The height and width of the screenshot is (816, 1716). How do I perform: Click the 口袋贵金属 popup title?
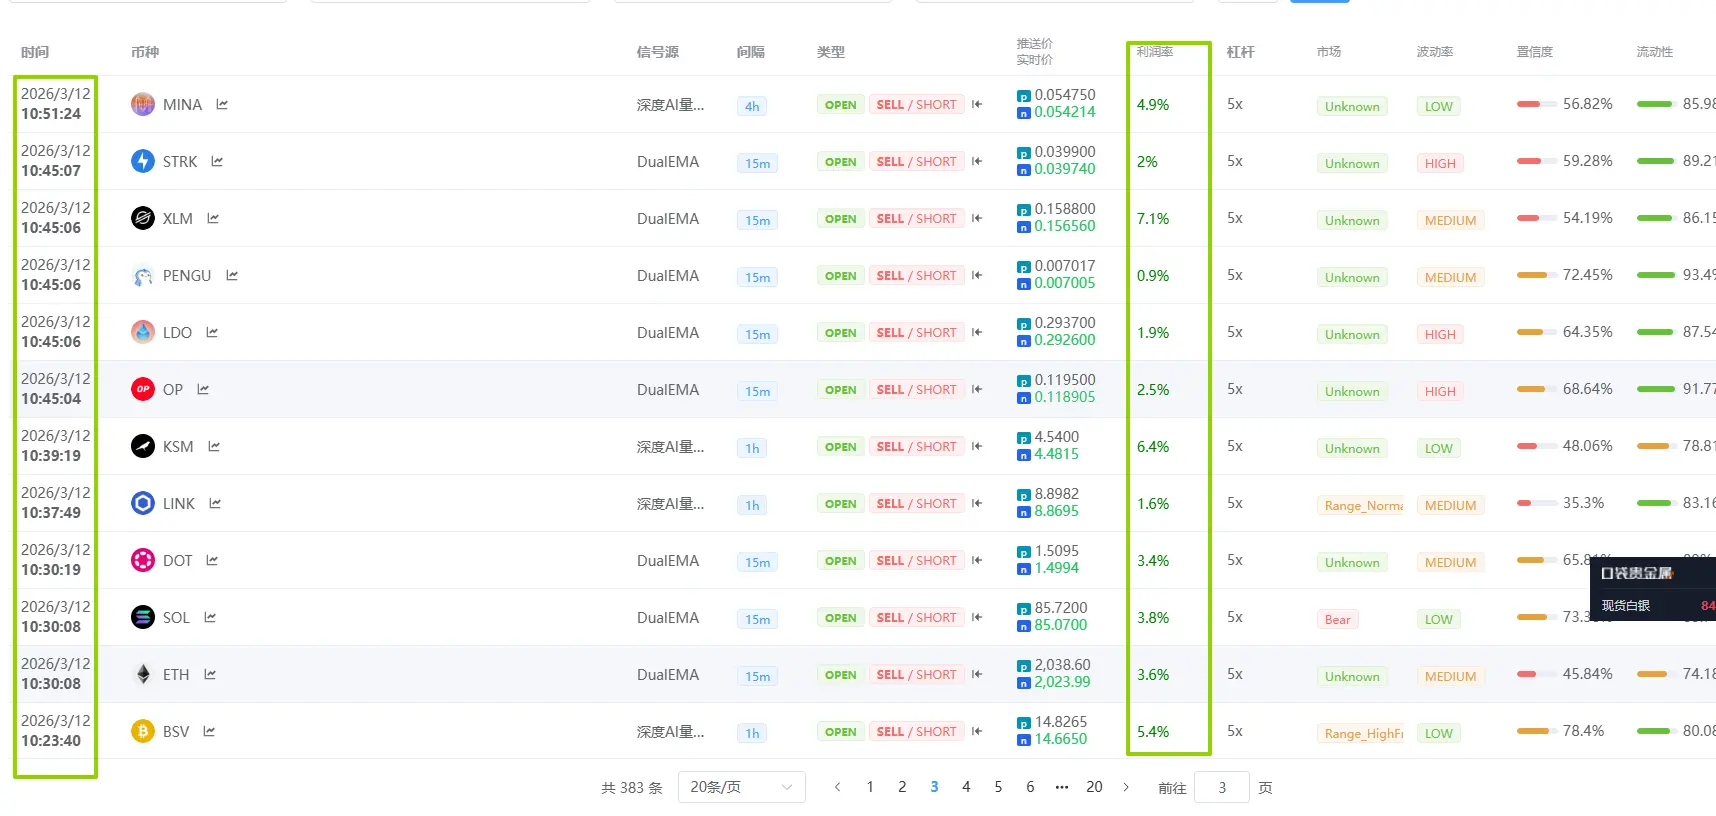[x=1637, y=573]
